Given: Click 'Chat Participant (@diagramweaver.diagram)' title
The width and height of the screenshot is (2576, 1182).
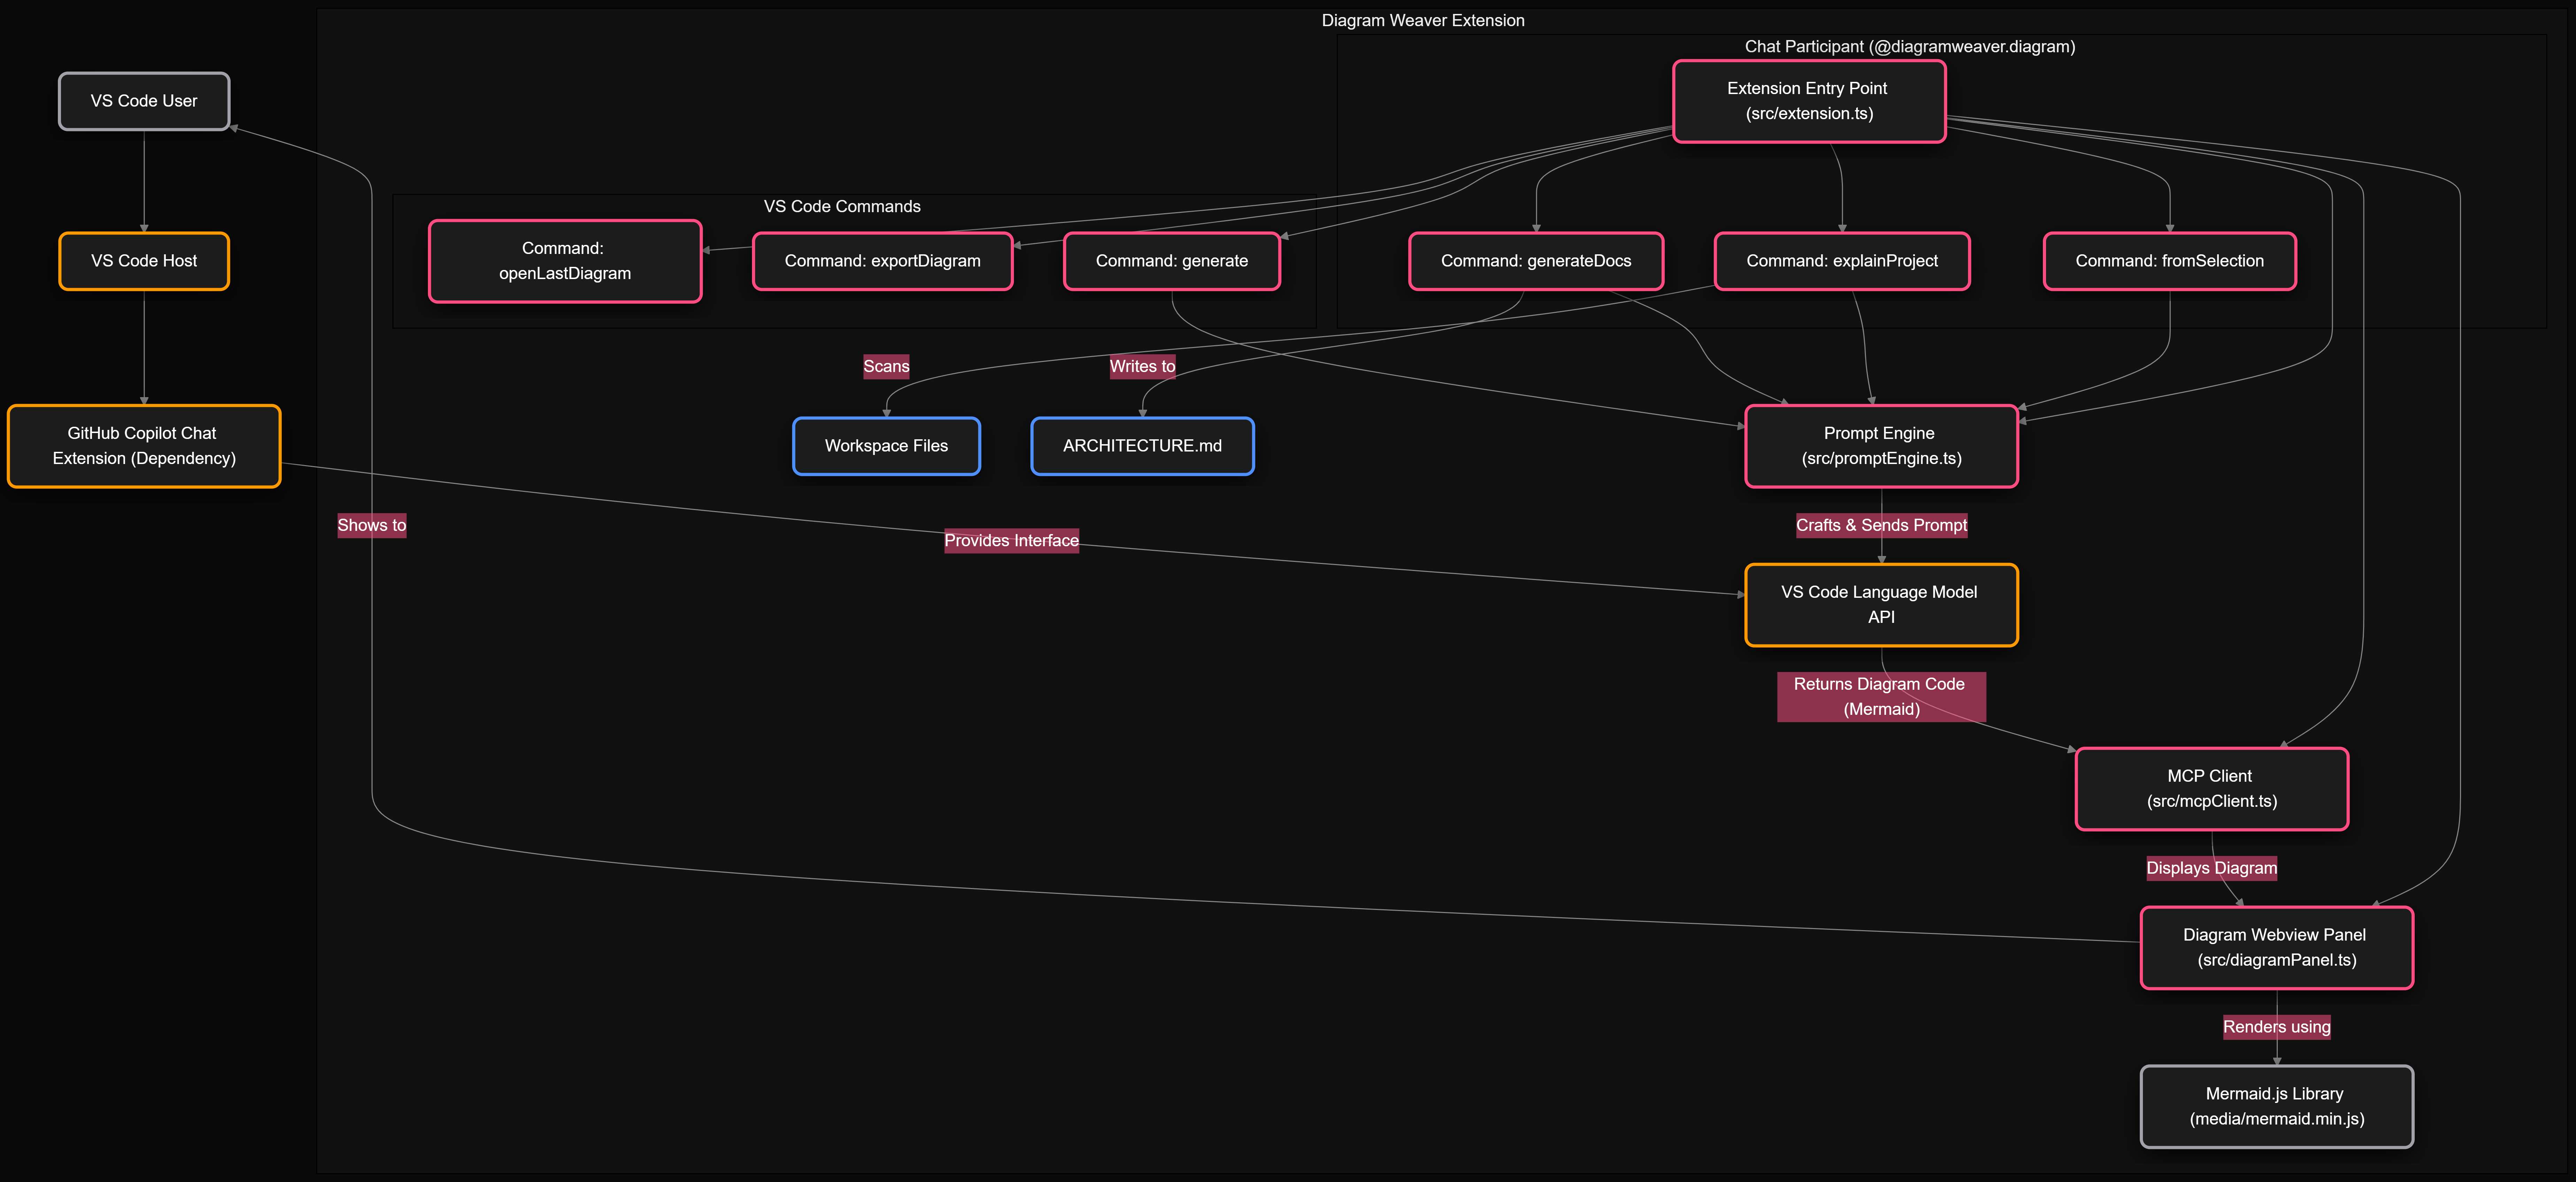Looking at the screenshot, I should pos(1910,47).
